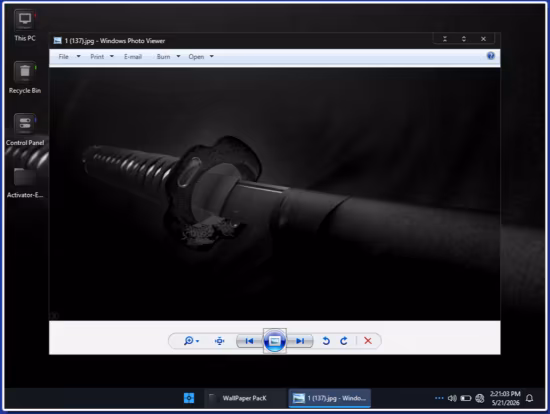Click the Photo Viewer title bar icon

coord(58,41)
